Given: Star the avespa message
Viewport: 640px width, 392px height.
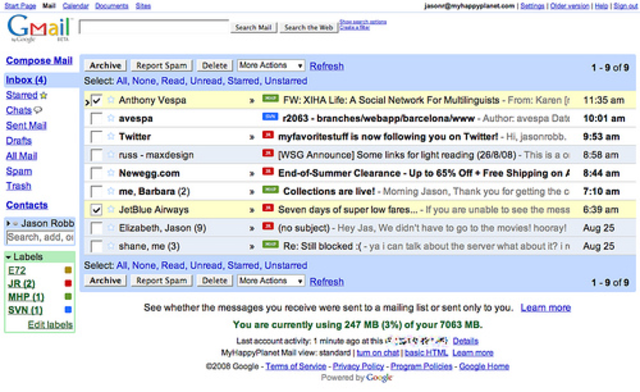Looking at the screenshot, I should 111,118.
